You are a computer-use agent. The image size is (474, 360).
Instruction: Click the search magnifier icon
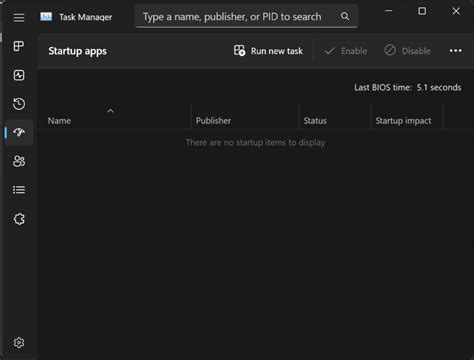(345, 16)
